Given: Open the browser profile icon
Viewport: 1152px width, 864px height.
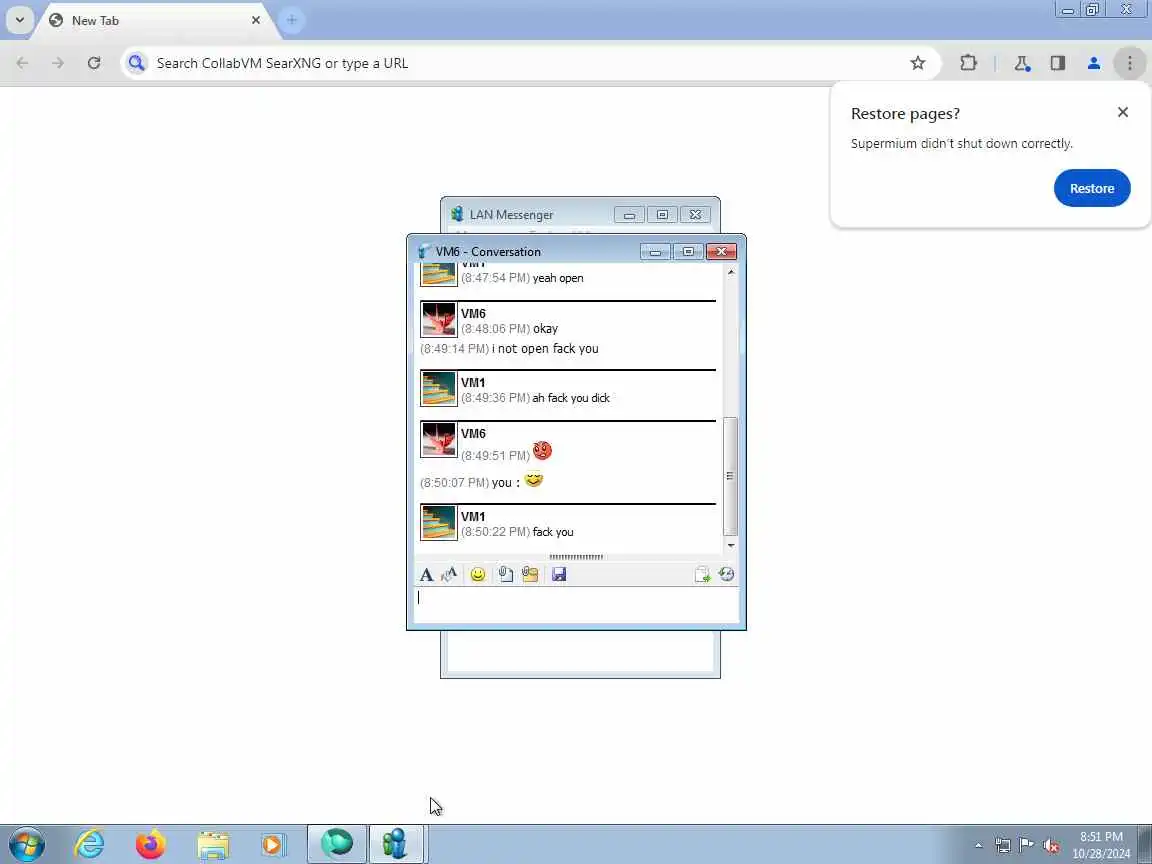Looking at the screenshot, I should point(1094,63).
